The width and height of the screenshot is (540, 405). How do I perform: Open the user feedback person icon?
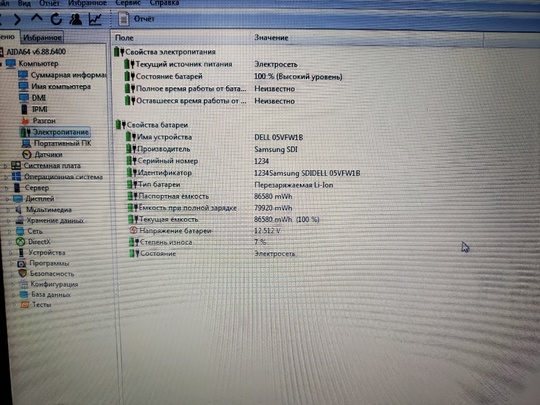pyautogui.click(x=75, y=19)
